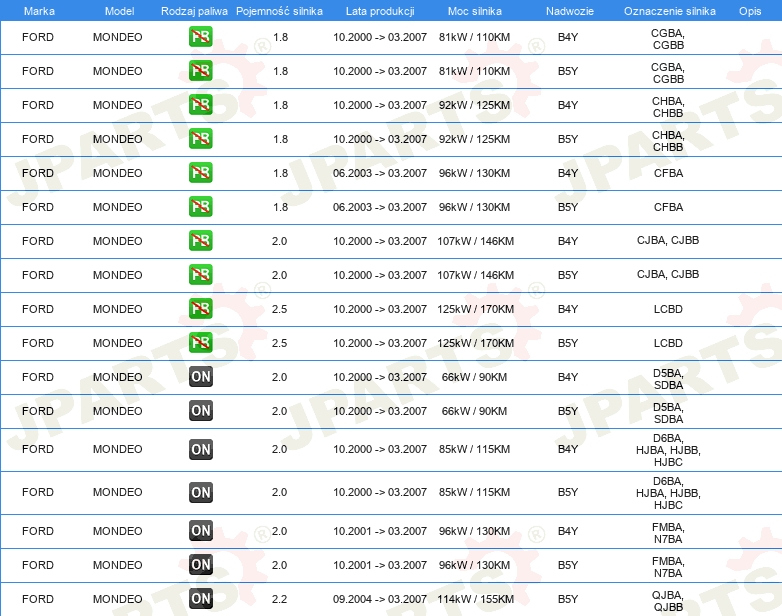This screenshot has height=616, width=782.
Task: Click petrol fuel icon in 81kW B5Y row
Action: click(x=200, y=71)
